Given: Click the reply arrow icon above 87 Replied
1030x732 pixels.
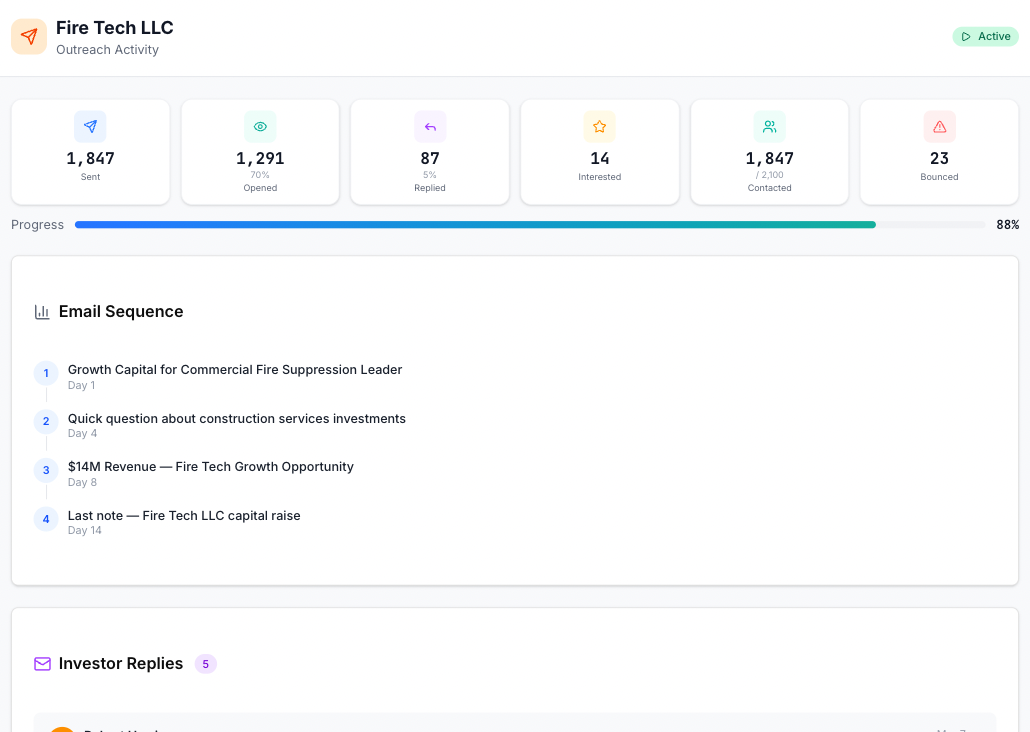Looking at the screenshot, I should click(429, 126).
